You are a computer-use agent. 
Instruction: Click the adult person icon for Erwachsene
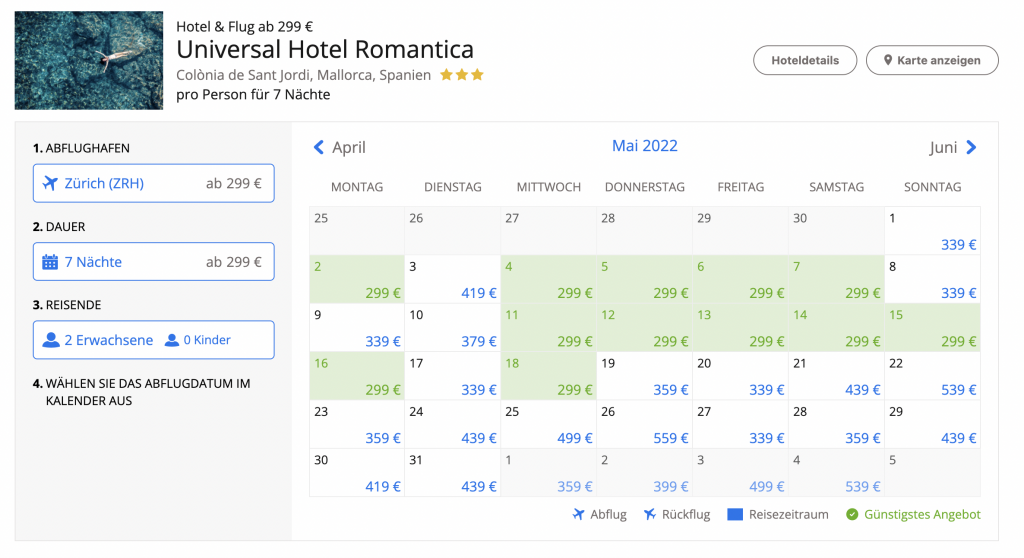point(51,340)
